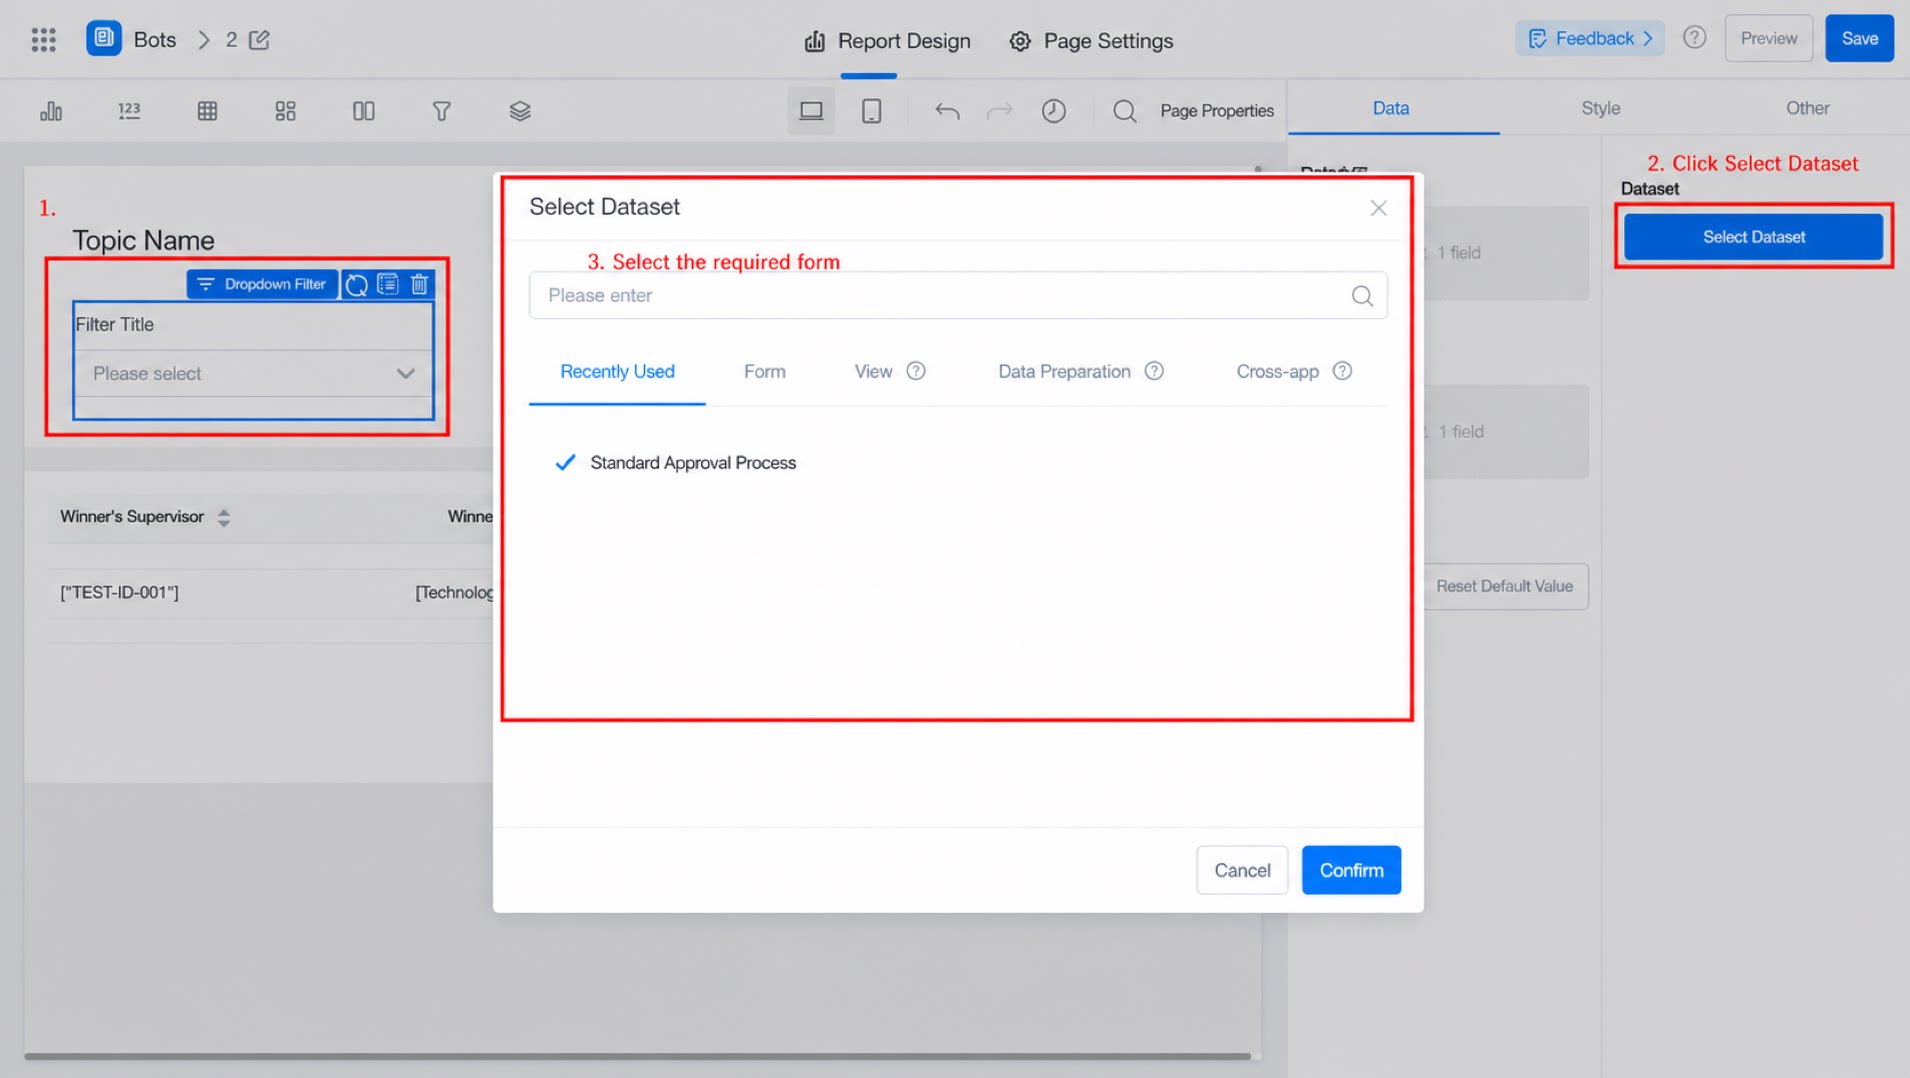Image resolution: width=1910 pixels, height=1078 pixels.
Task: Sort the Winner's Supervisor column
Action: point(224,517)
